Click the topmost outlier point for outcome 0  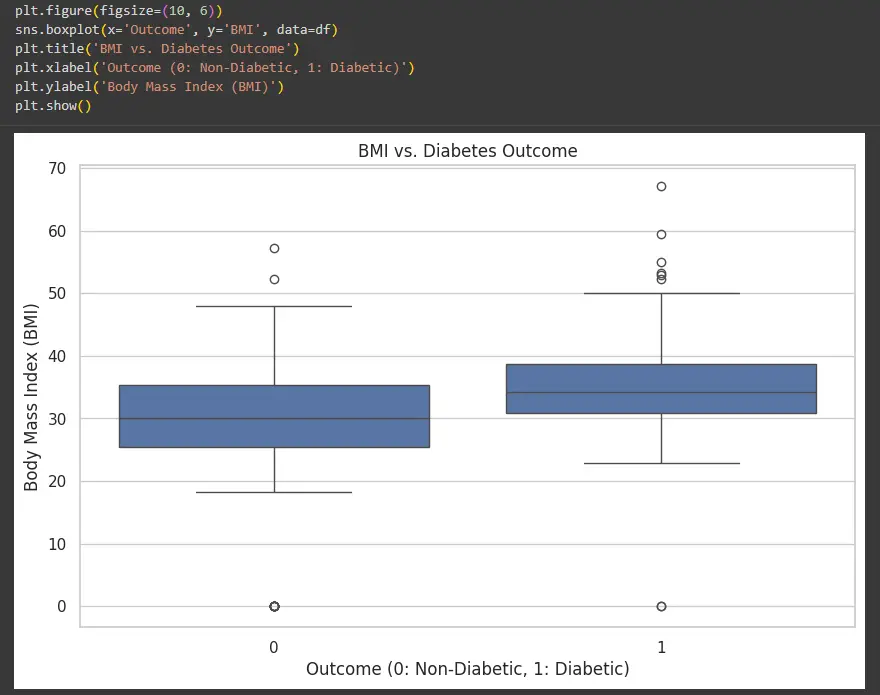click(274, 248)
